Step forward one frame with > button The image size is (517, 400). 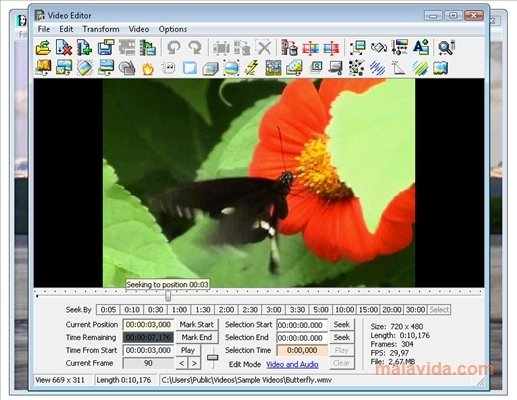point(194,363)
